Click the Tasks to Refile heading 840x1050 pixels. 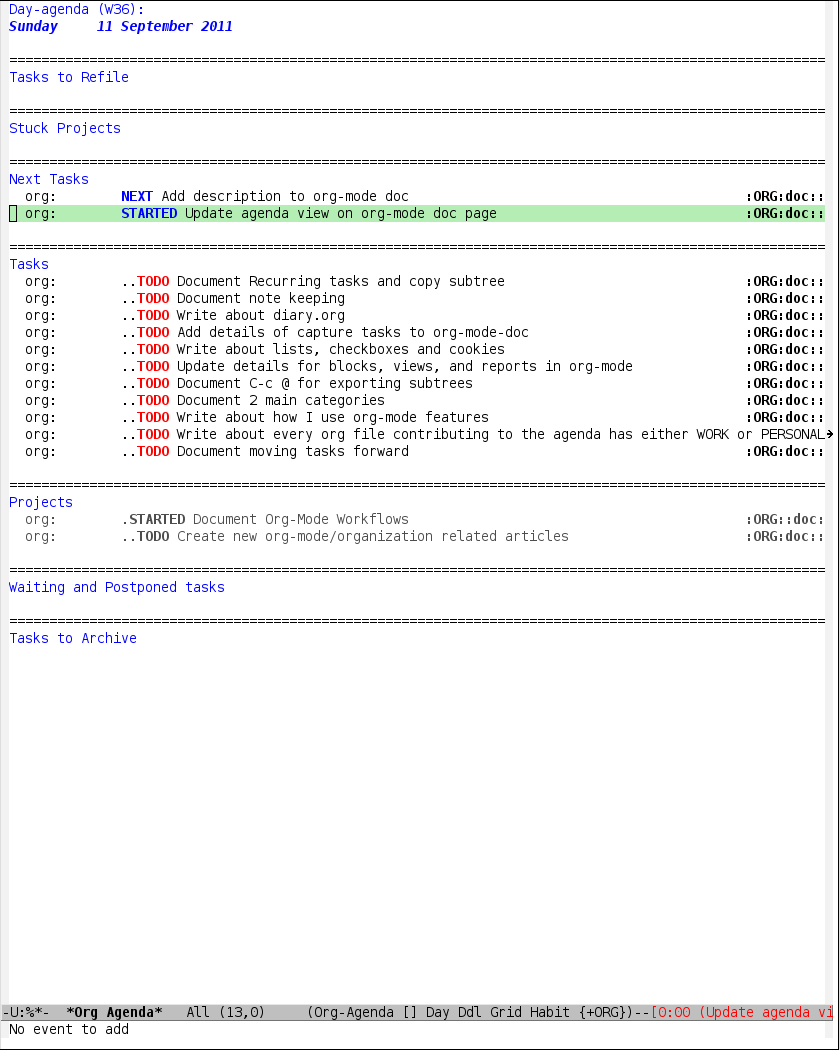pyautogui.click(x=69, y=78)
